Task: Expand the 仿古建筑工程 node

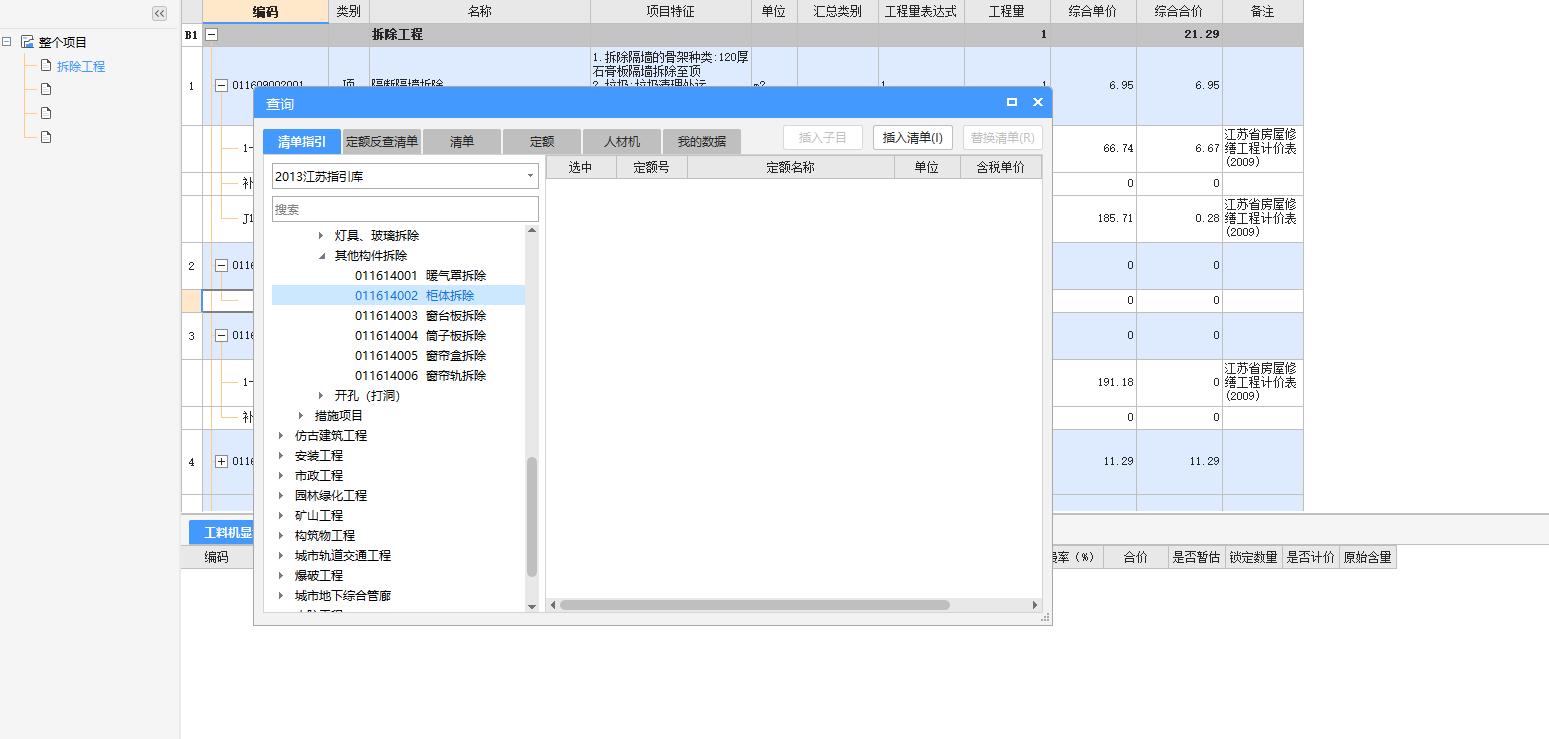Action: pyautogui.click(x=281, y=436)
